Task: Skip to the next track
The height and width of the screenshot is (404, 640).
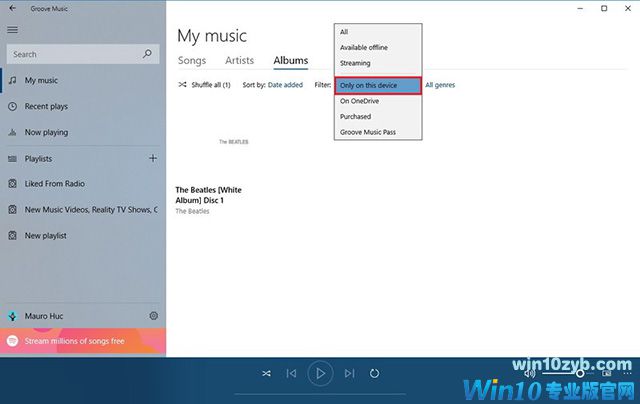Action: pyautogui.click(x=349, y=373)
